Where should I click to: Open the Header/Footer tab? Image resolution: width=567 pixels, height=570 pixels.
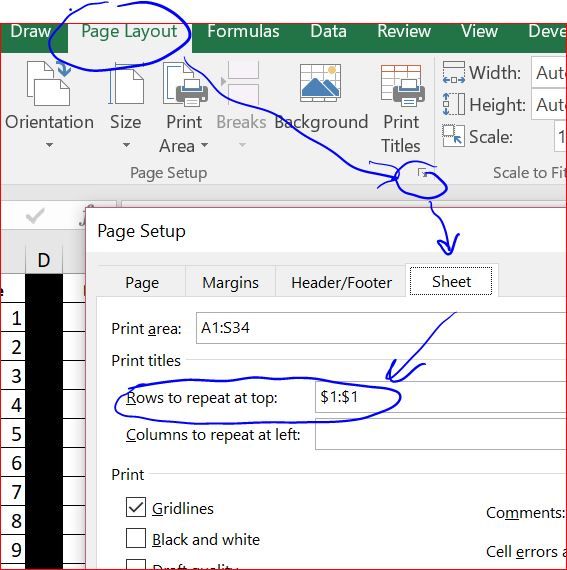tap(341, 282)
